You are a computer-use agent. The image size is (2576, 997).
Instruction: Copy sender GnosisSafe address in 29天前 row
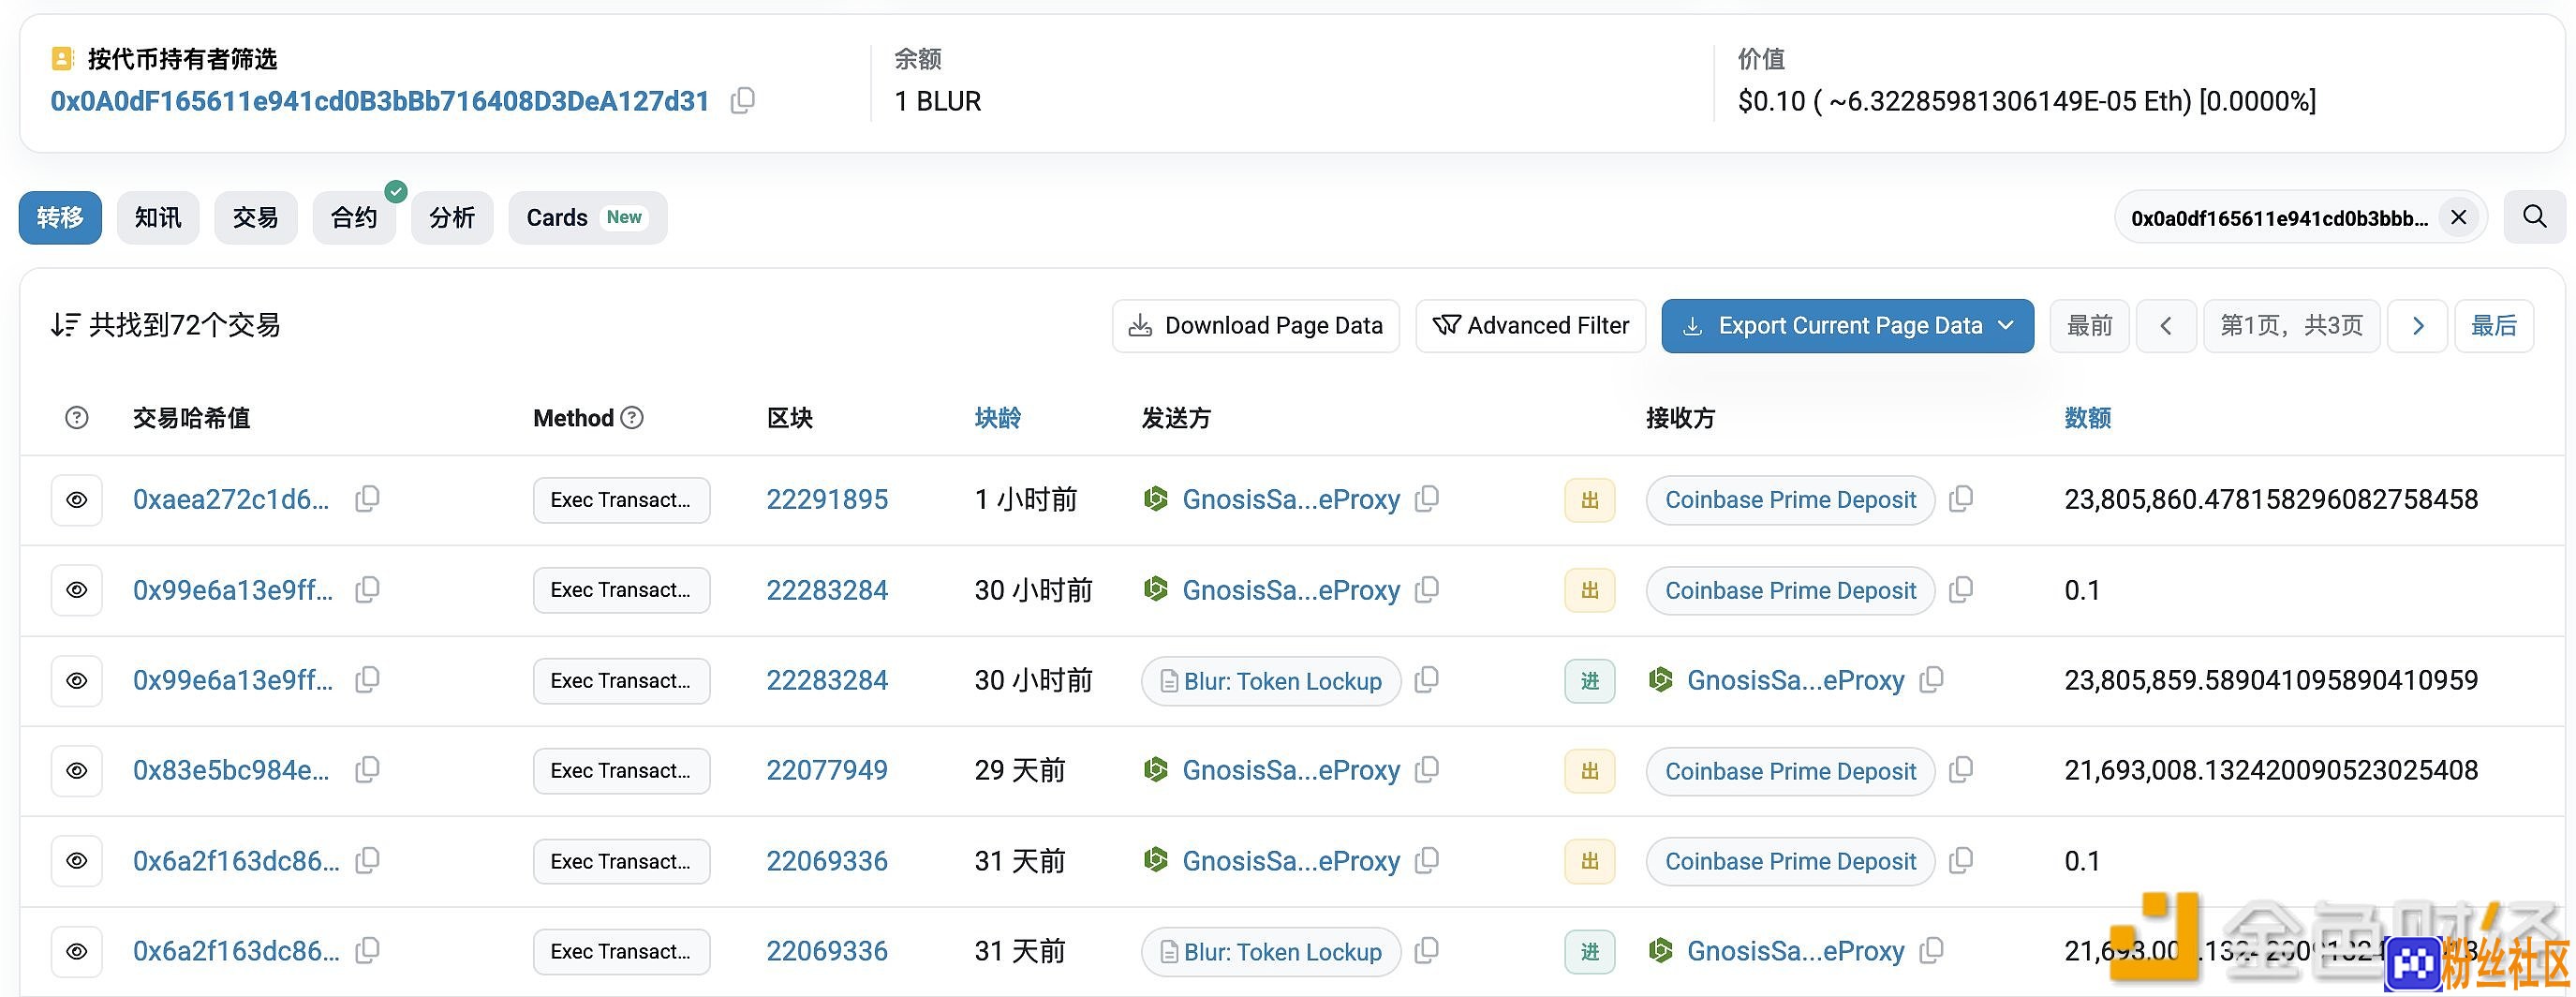click(x=1427, y=770)
